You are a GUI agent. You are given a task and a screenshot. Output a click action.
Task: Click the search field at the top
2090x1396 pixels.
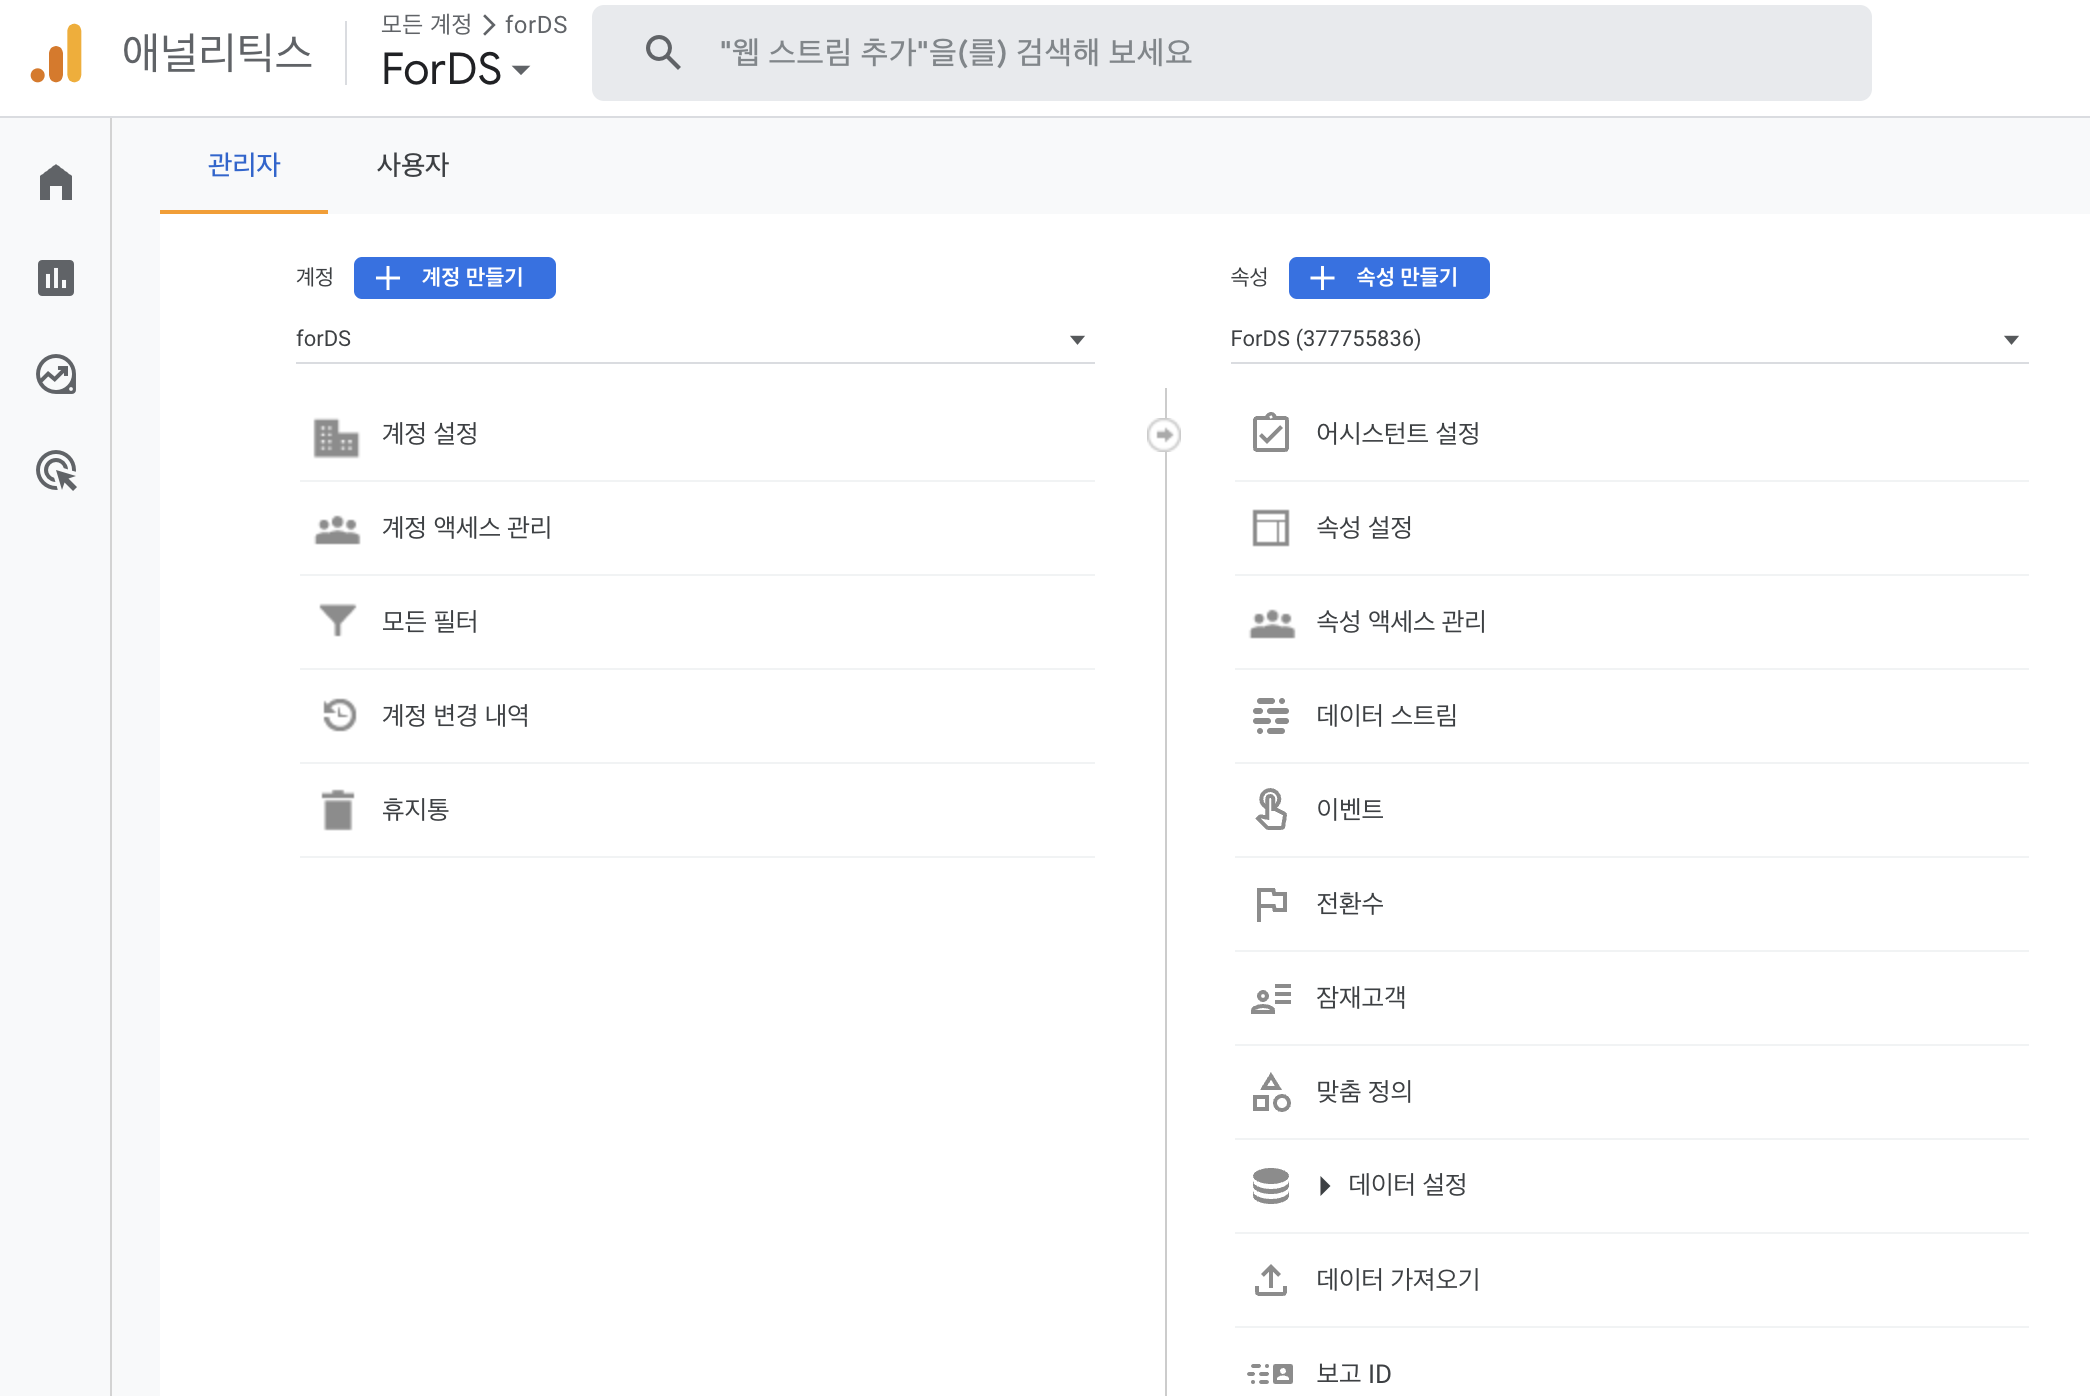pos(1230,53)
